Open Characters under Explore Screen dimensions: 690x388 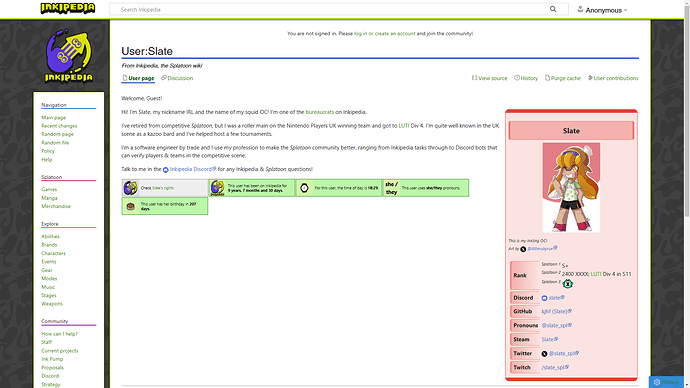[x=53, y=253]
